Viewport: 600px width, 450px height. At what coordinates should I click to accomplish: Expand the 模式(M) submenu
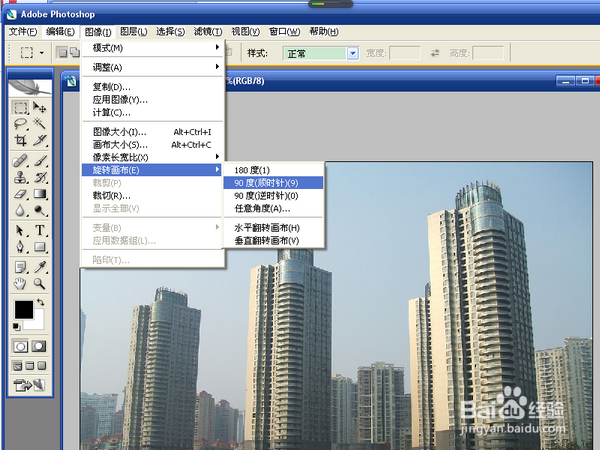(x=152, y=48)
